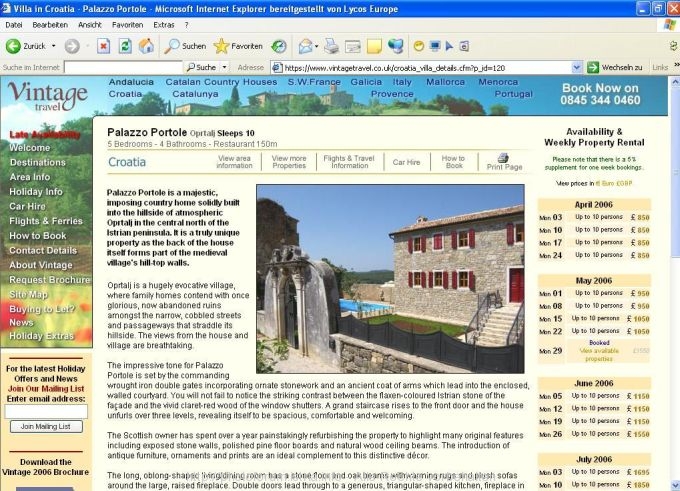Click the Print Page printer icon
This screenshot has width=680, height=491.
point(503,157)
